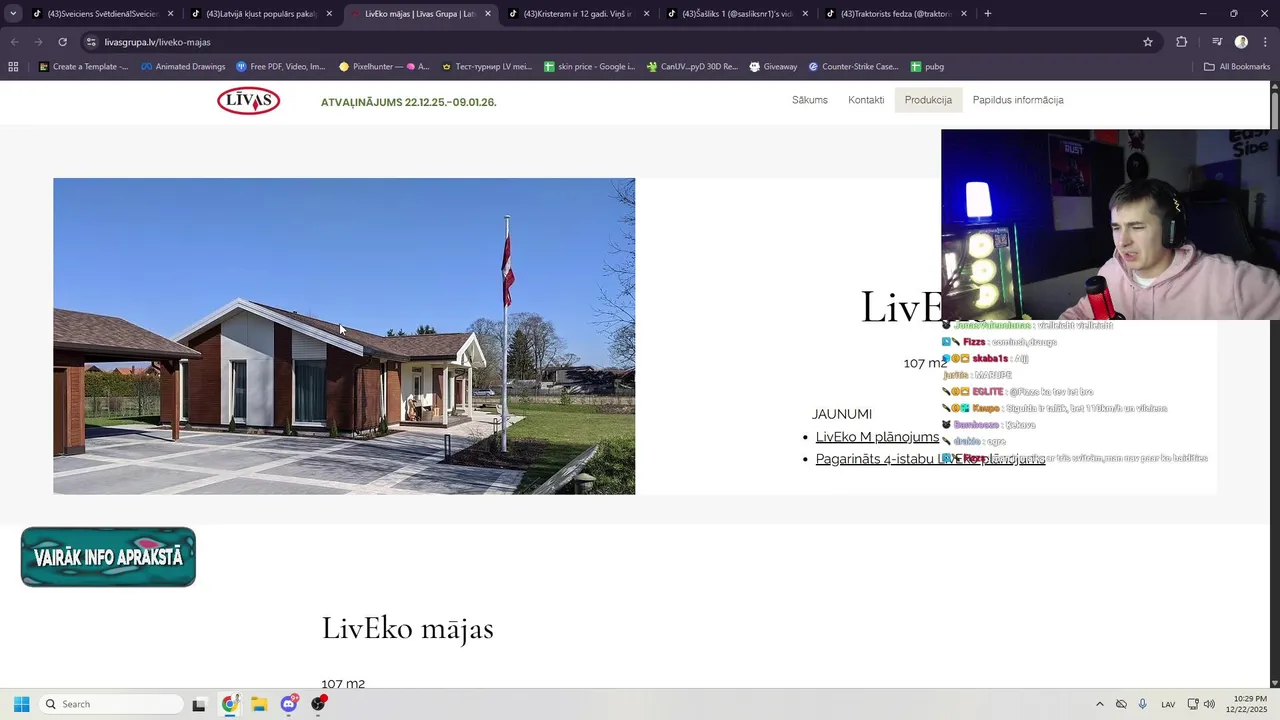Switch the LAV keyboard language indicator
Viewport: 1280px width, 720px height.
tap(1168, 704)
